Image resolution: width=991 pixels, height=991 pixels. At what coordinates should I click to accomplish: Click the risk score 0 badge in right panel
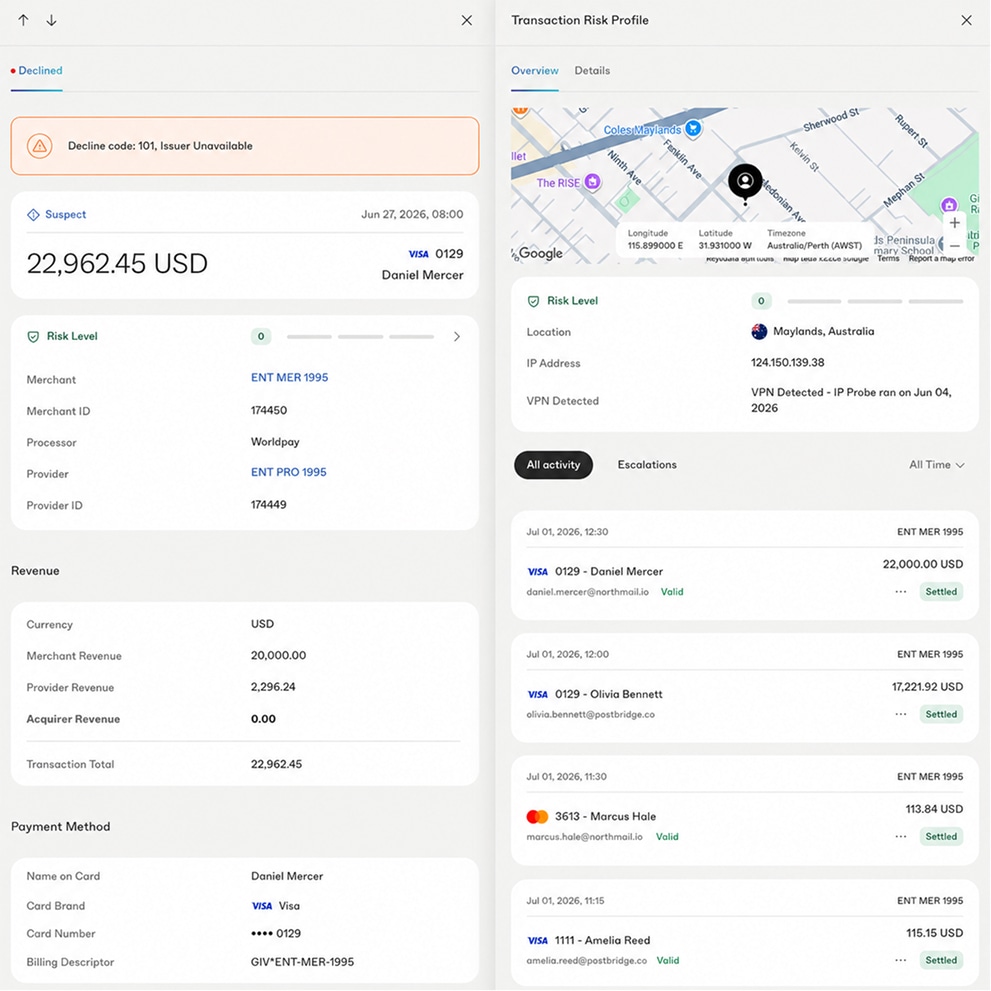click(761, 301)
